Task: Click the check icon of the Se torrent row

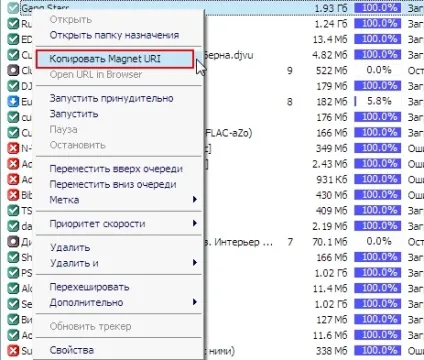Action: pyautogui.click(x=13, y=304)
